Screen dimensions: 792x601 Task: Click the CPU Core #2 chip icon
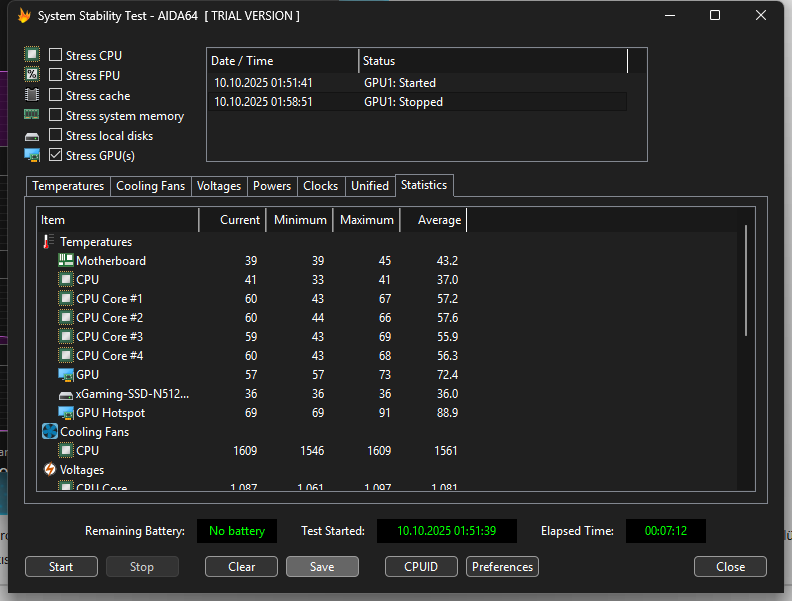[66, 318]
